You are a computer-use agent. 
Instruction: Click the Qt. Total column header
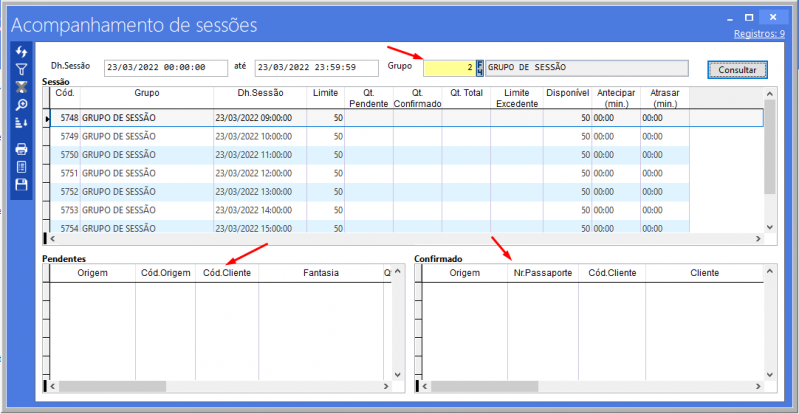(466, 97)
